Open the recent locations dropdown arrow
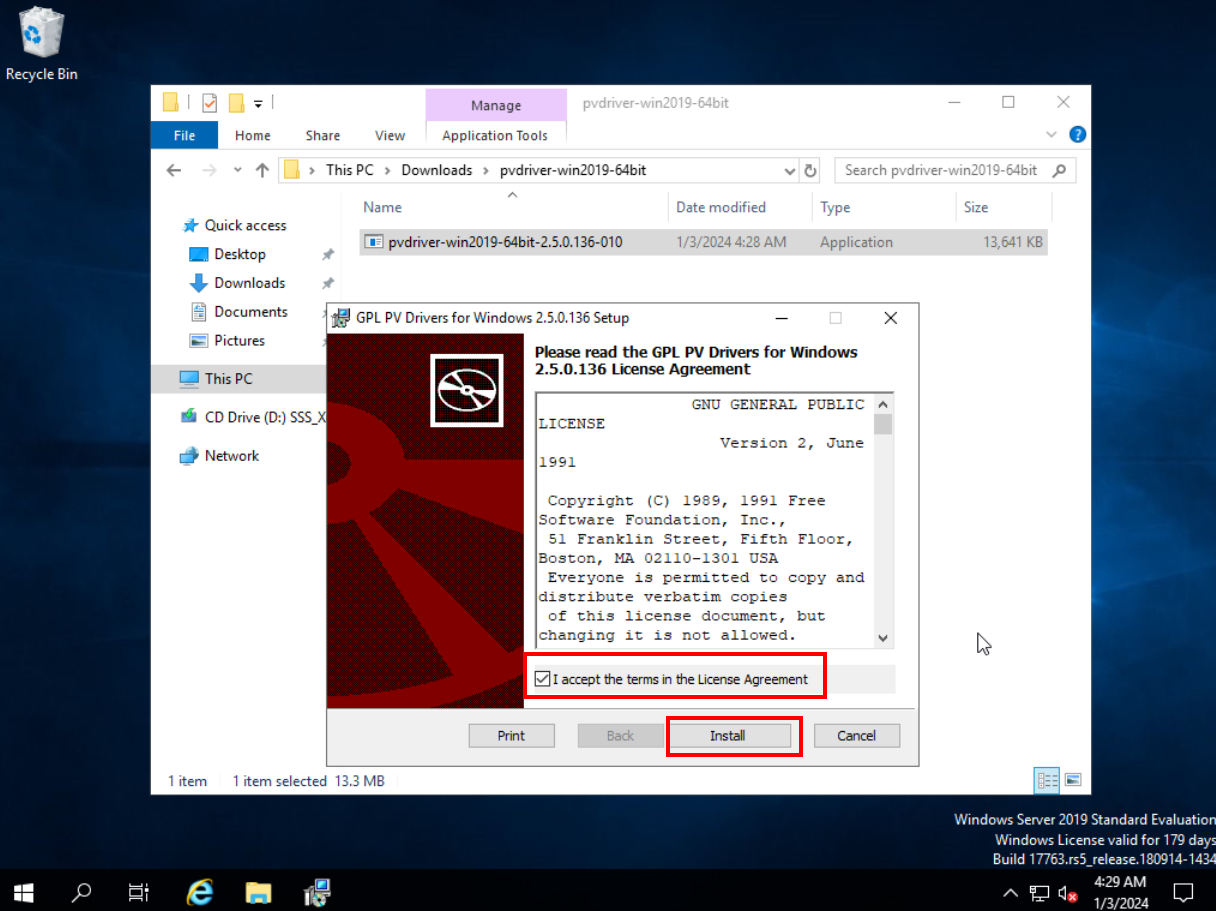Viewport: 1216px width, 911px height. [237, 170]
